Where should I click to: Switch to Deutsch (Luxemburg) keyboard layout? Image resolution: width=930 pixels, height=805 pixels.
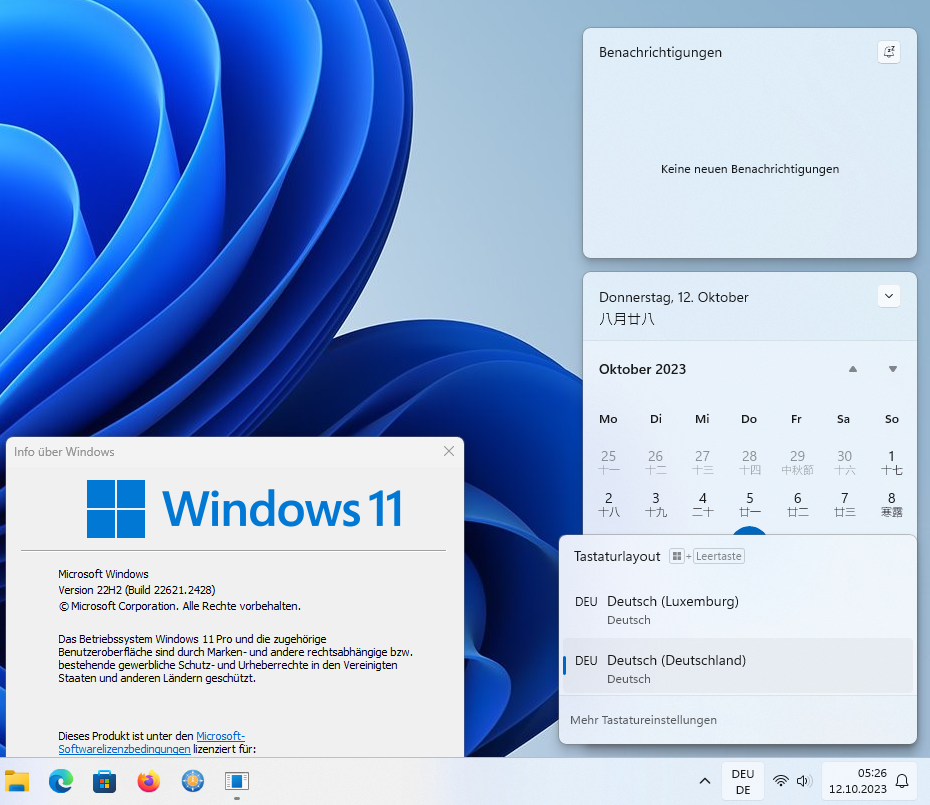coord(737,609)
